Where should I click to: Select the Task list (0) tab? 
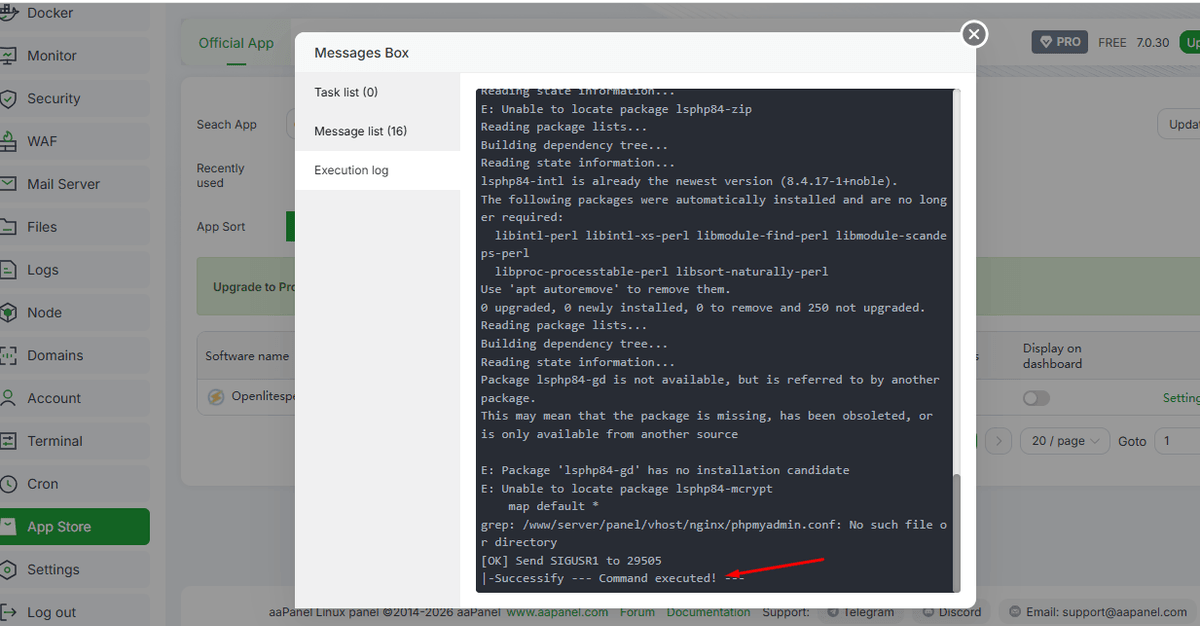tap(346, 92)
